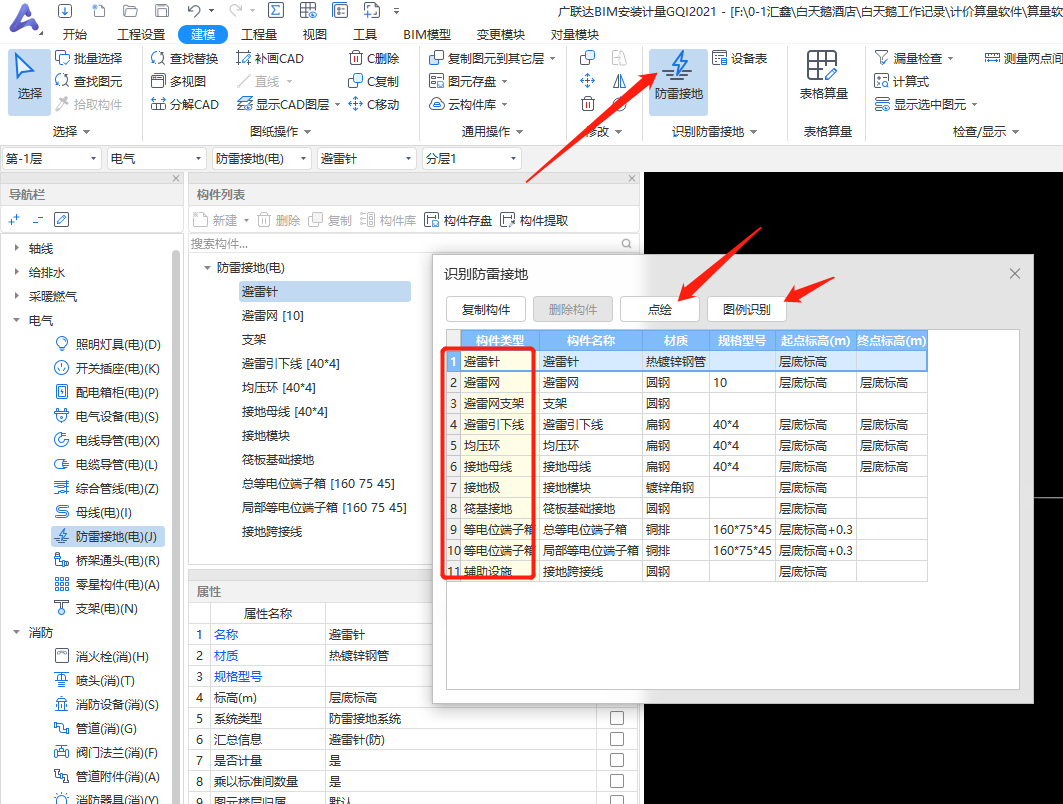Image resolution: width=1063 pixels, height=804 pixels.
Task: Click 补画CAD tool
Action: 270,58
